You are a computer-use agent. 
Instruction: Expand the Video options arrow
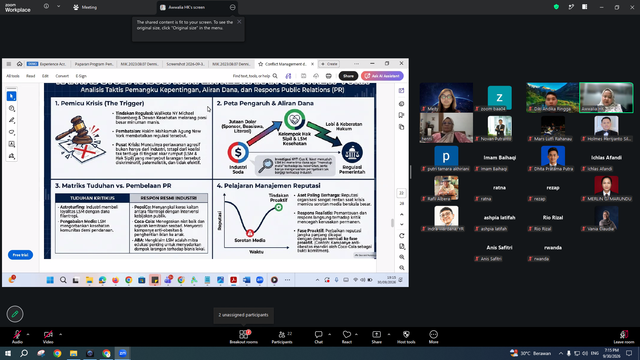60,334
